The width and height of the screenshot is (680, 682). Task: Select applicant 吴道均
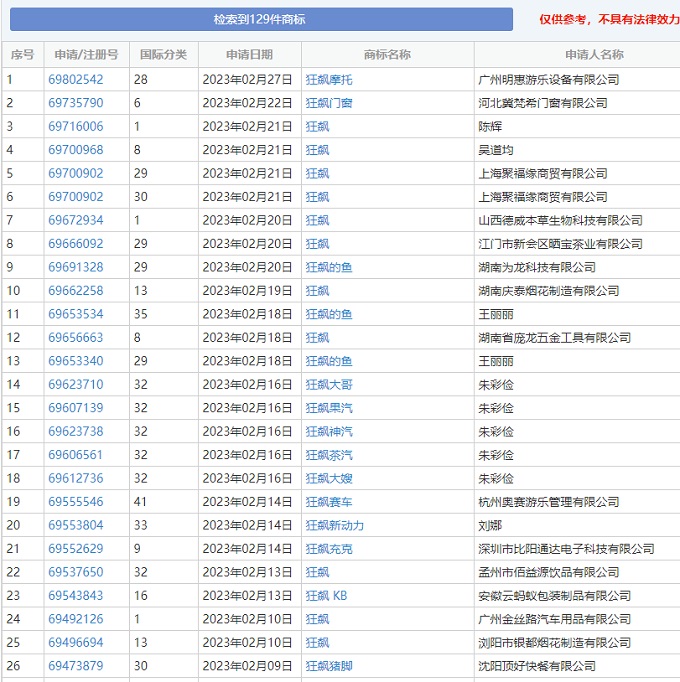pos(496,150)
